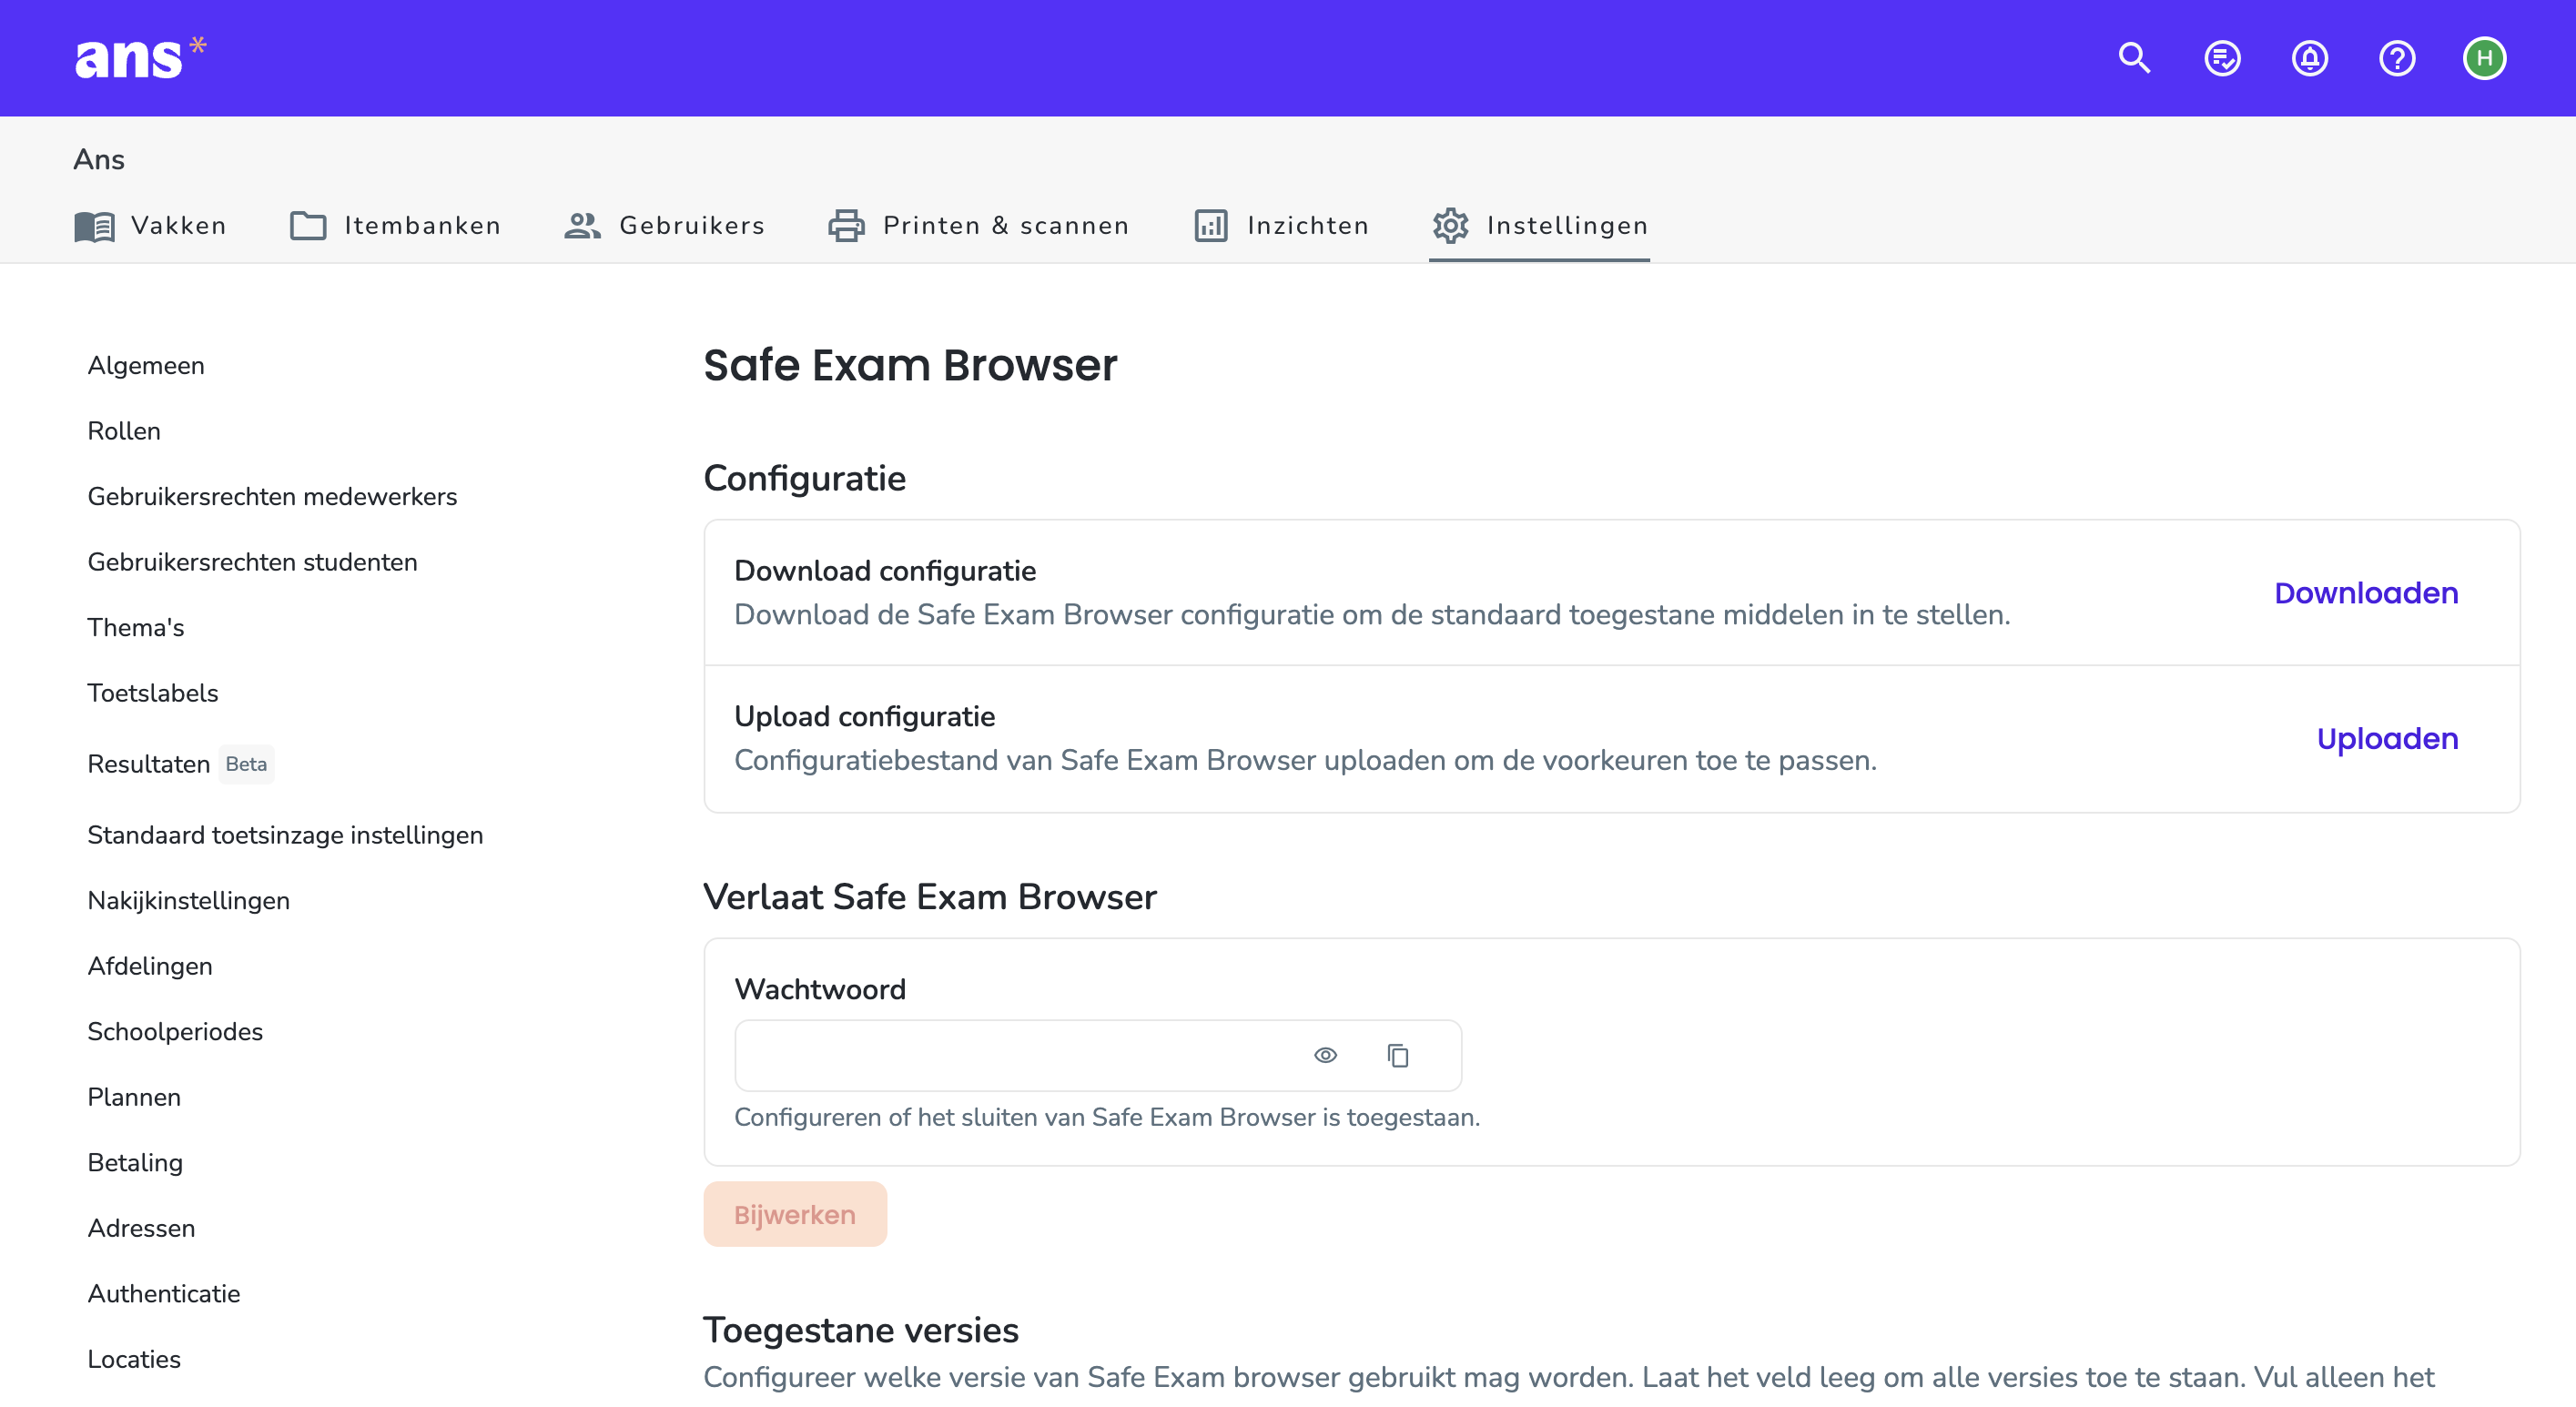Open Thema's in the sidebar

[136, 627]
